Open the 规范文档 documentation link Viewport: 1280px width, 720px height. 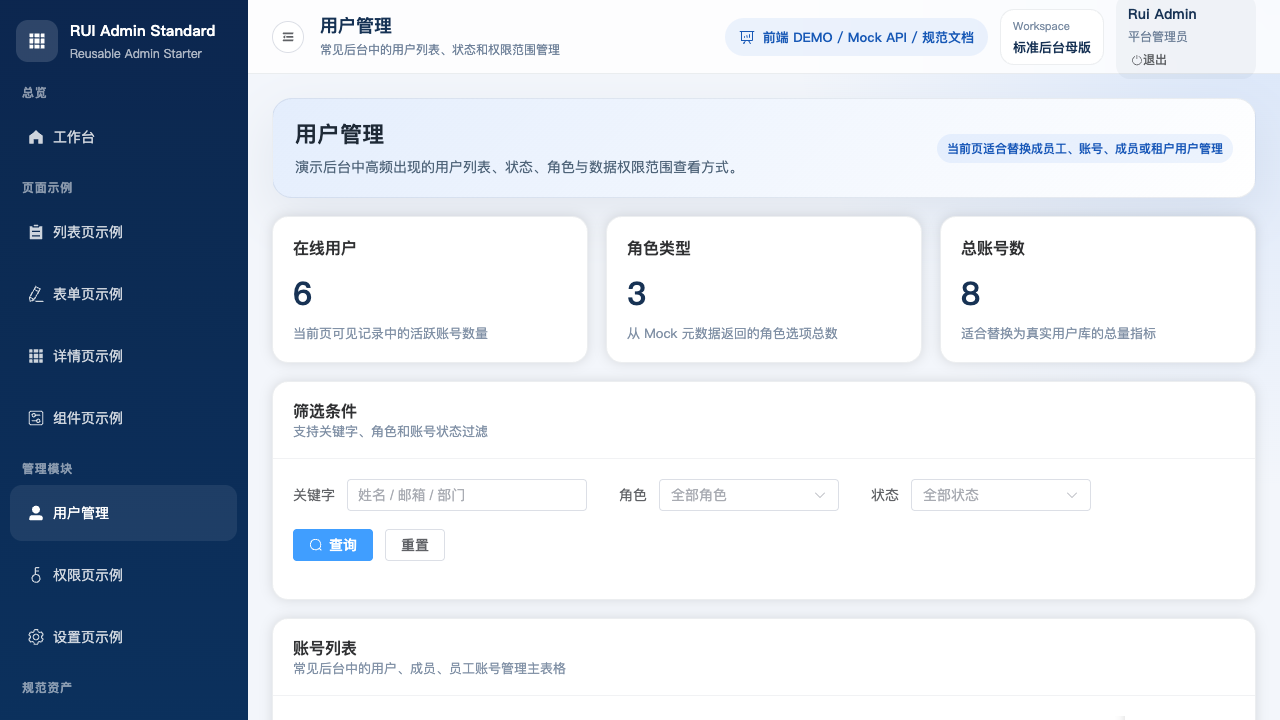click(x=947, y=36)
